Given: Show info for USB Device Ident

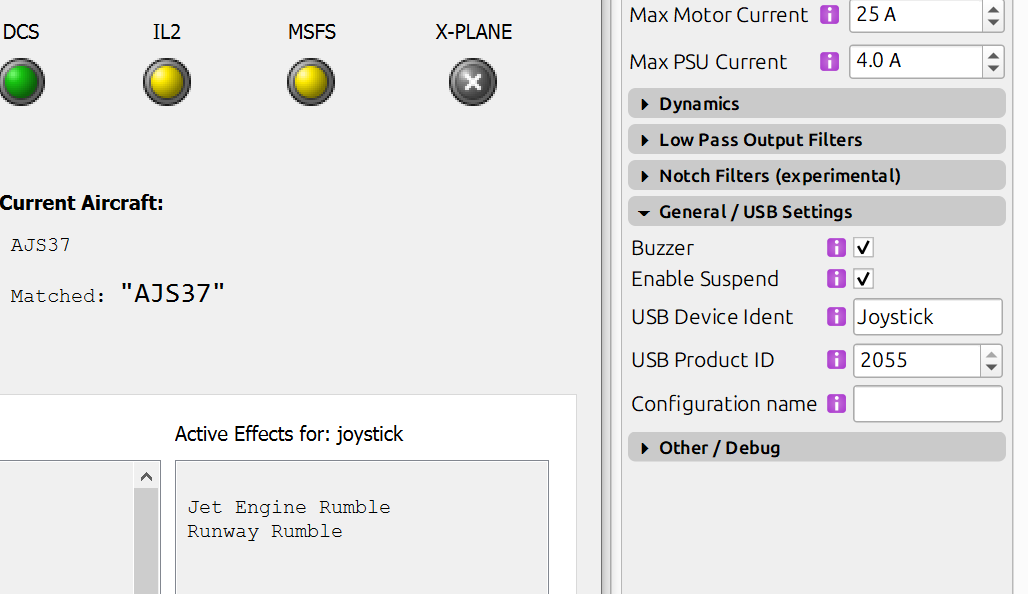Looking at the screenshot, I should pyautogui.click(x=837, y=317).
